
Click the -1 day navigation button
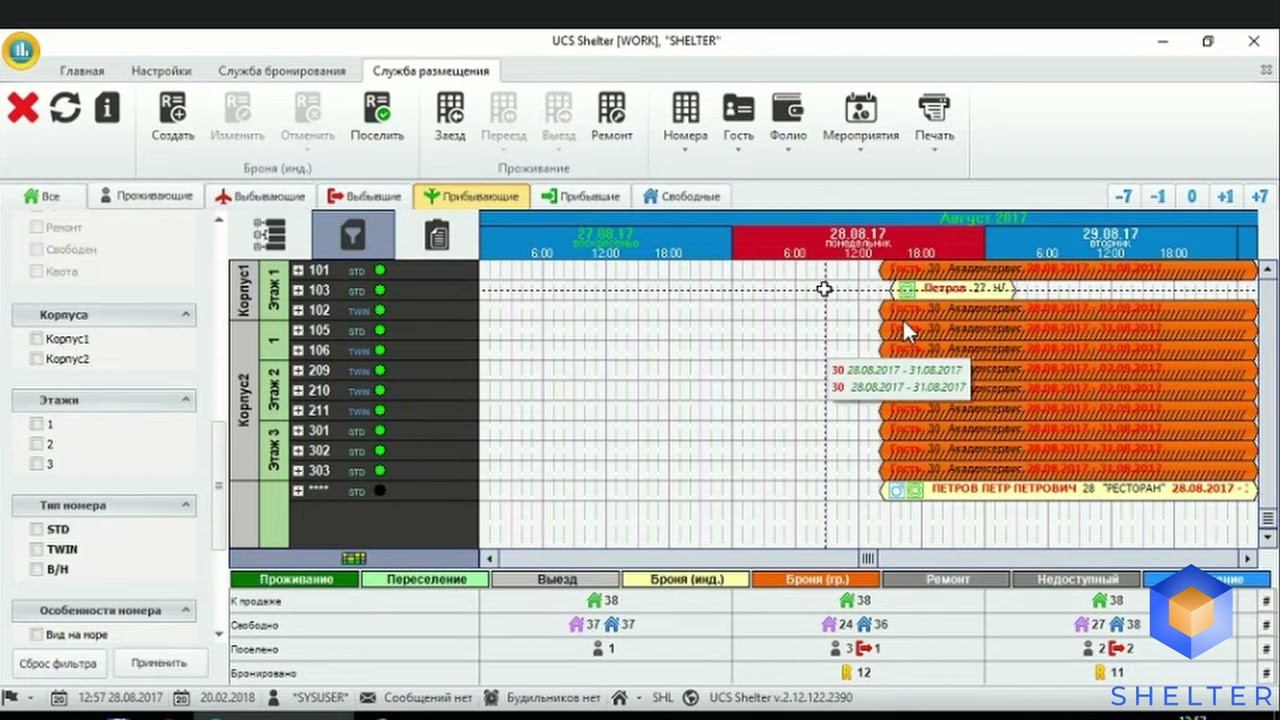point(1158,196)
